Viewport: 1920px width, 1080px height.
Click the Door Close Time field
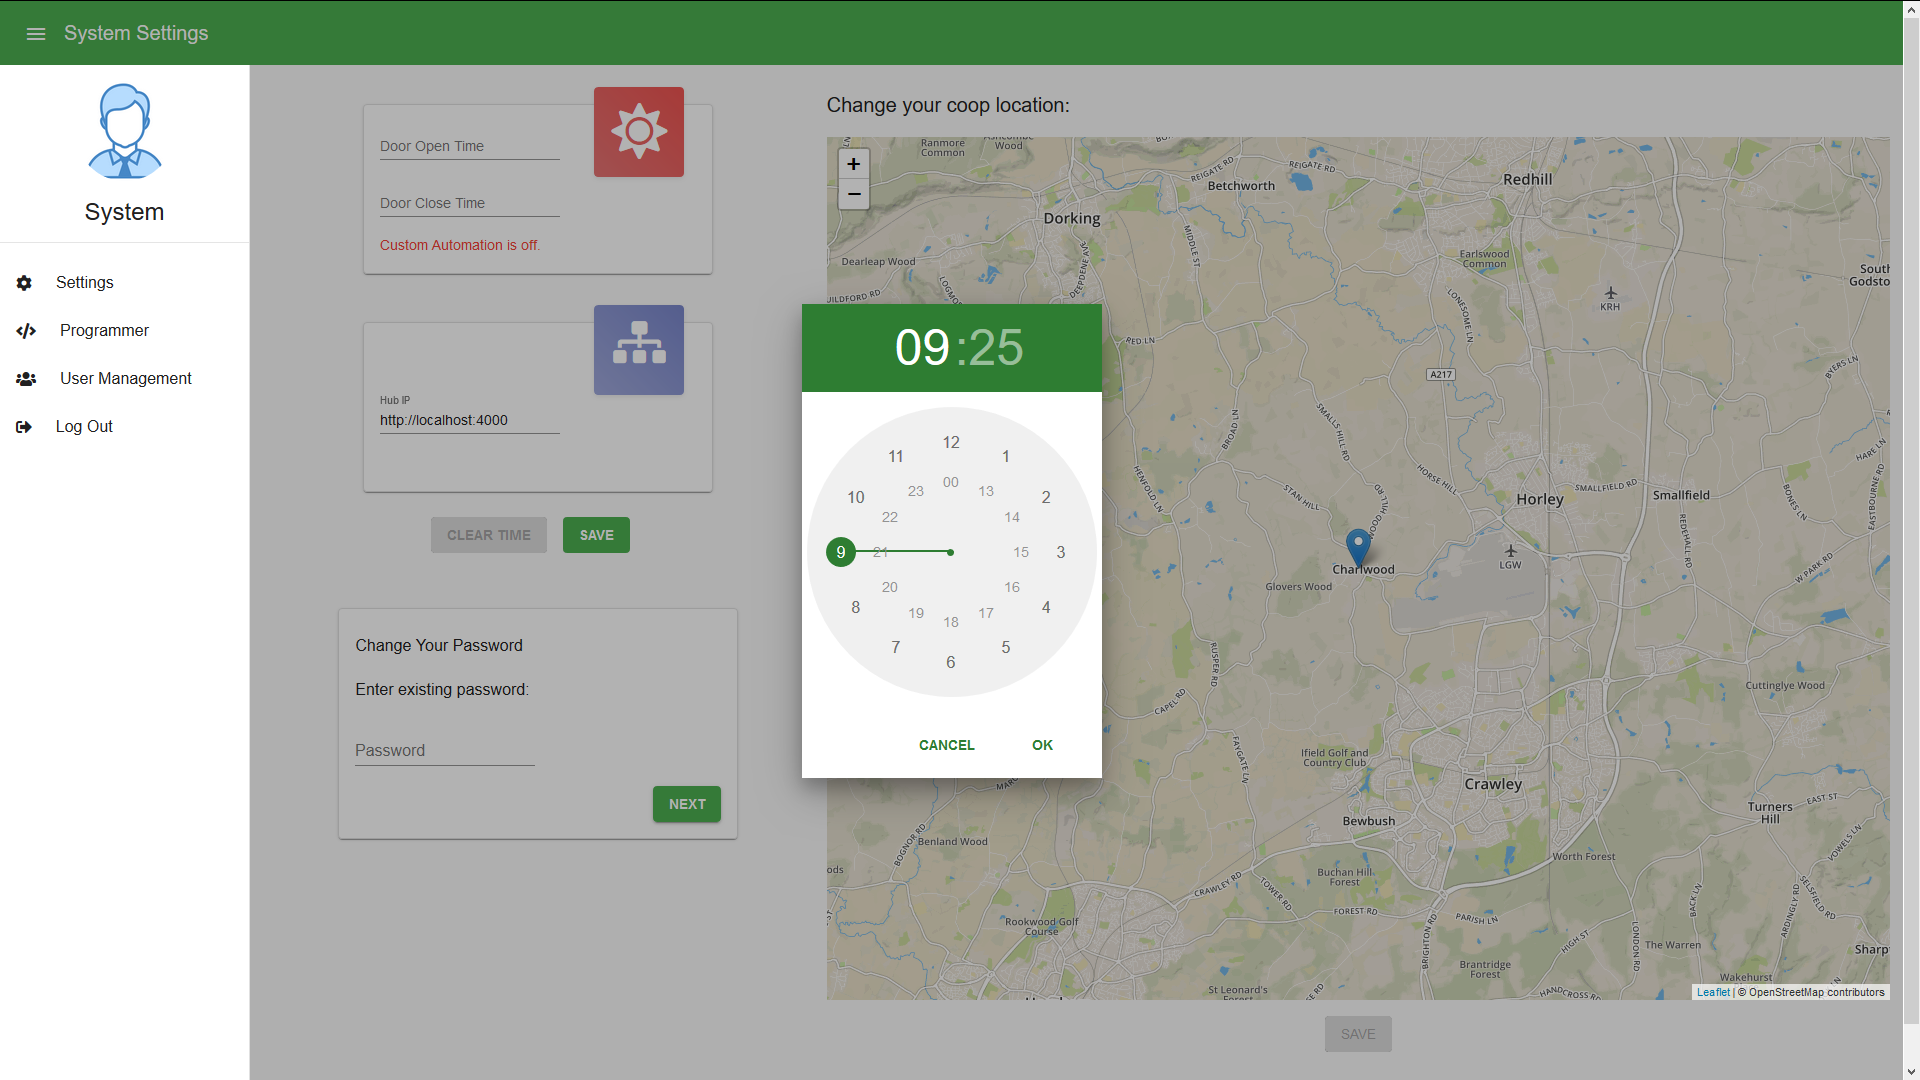click(x=468, y=203)
